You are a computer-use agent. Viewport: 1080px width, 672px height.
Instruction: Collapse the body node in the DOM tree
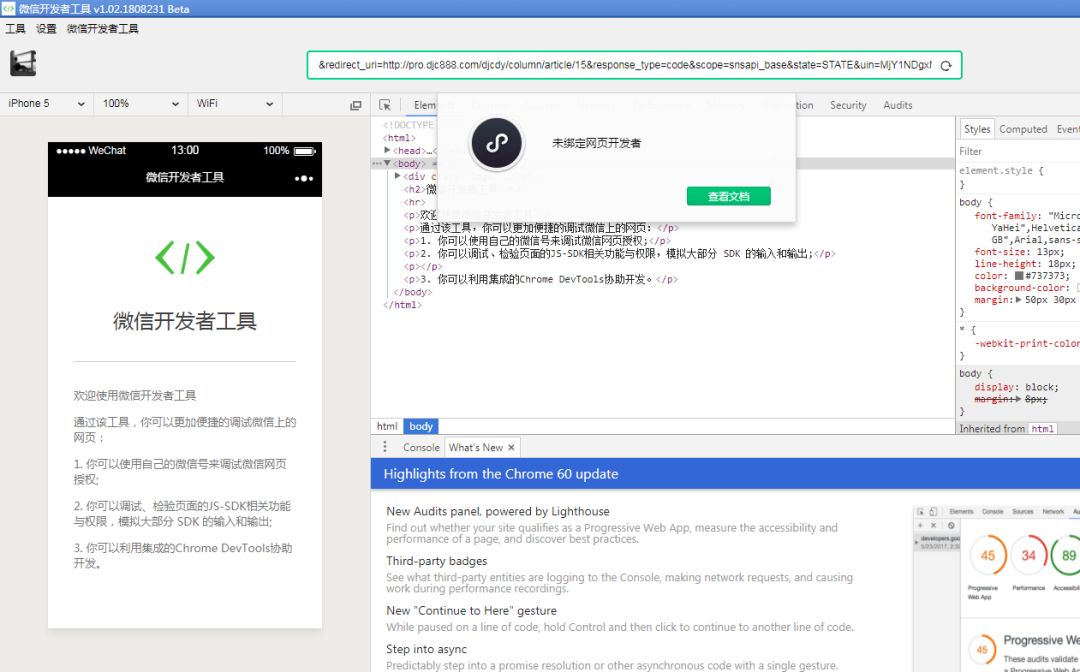[x=387, y=163]
